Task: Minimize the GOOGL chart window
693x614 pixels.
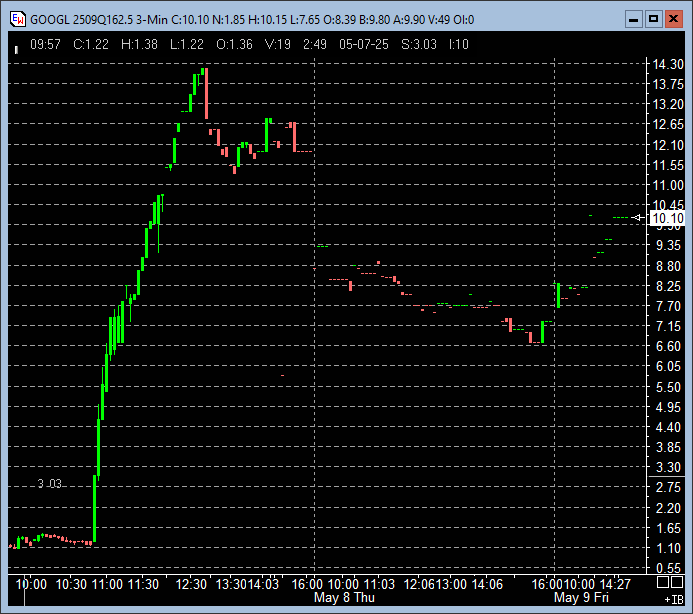Action: point(633,19)
